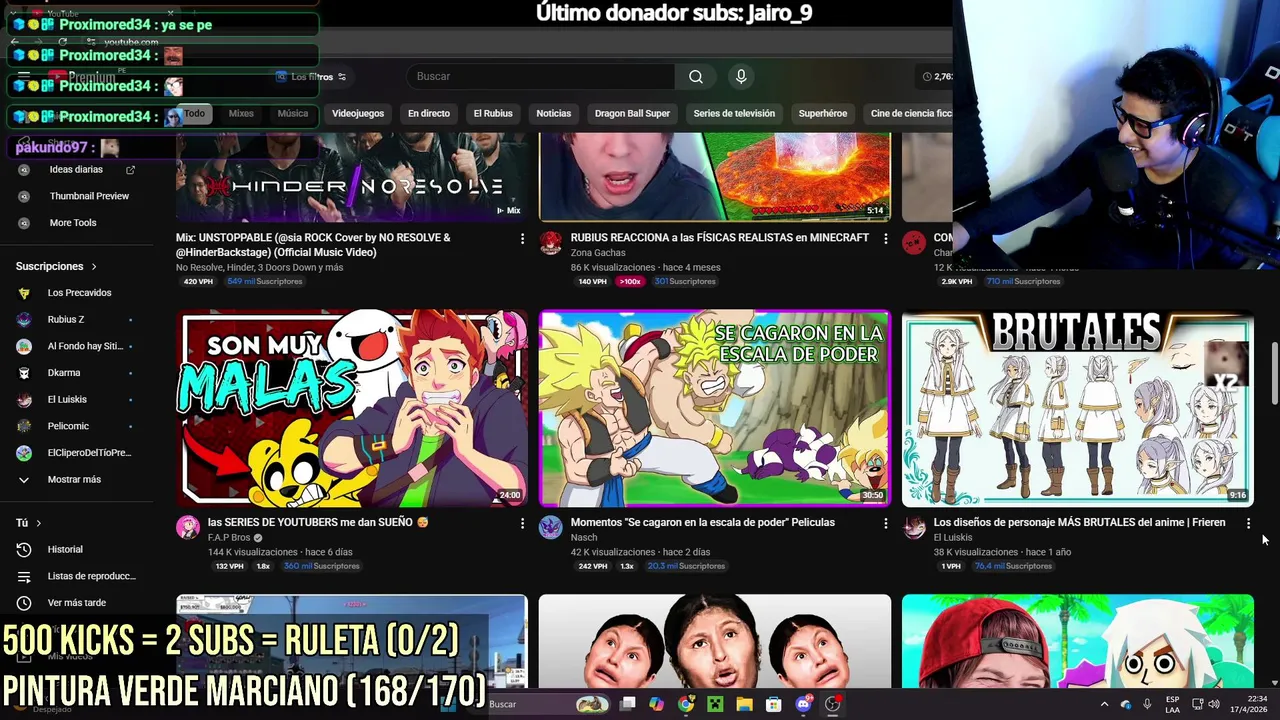Expand the 'Tú' section chevron
Screen dimensions: 1280x720
point(39,523)
